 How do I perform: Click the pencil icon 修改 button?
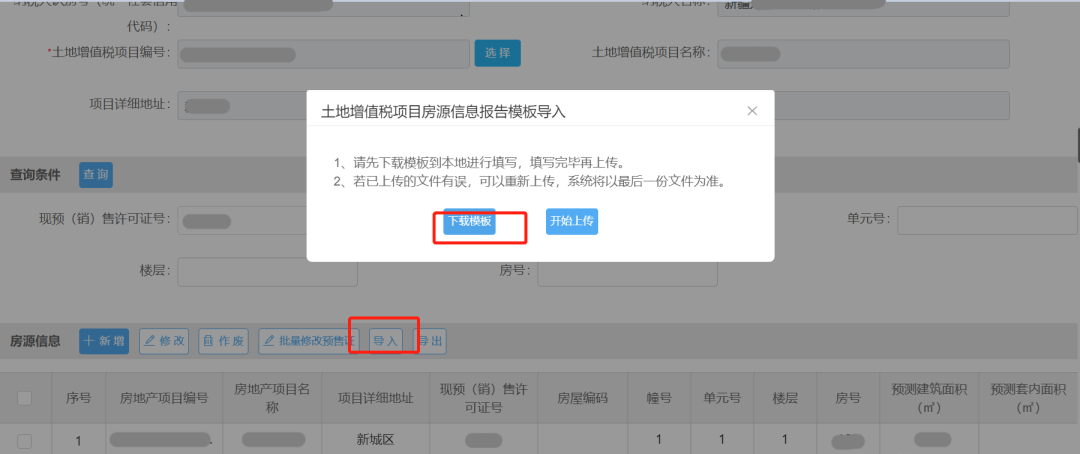[164, 341]
